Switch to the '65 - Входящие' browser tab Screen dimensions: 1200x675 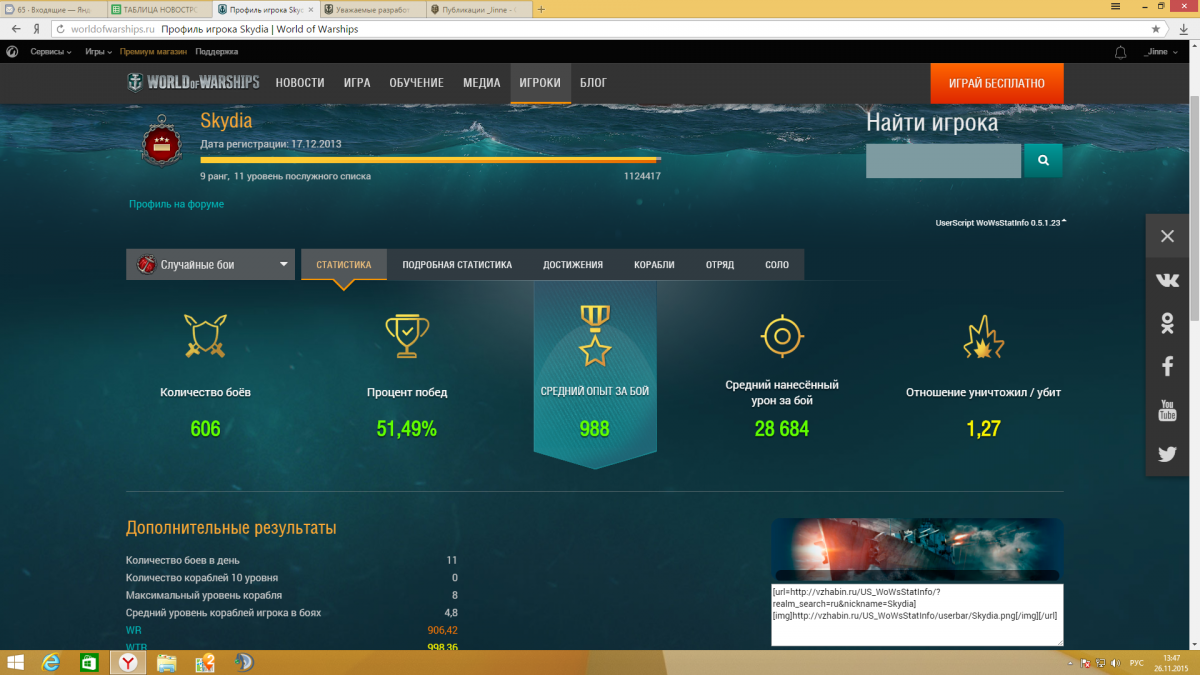coord(52,9)
